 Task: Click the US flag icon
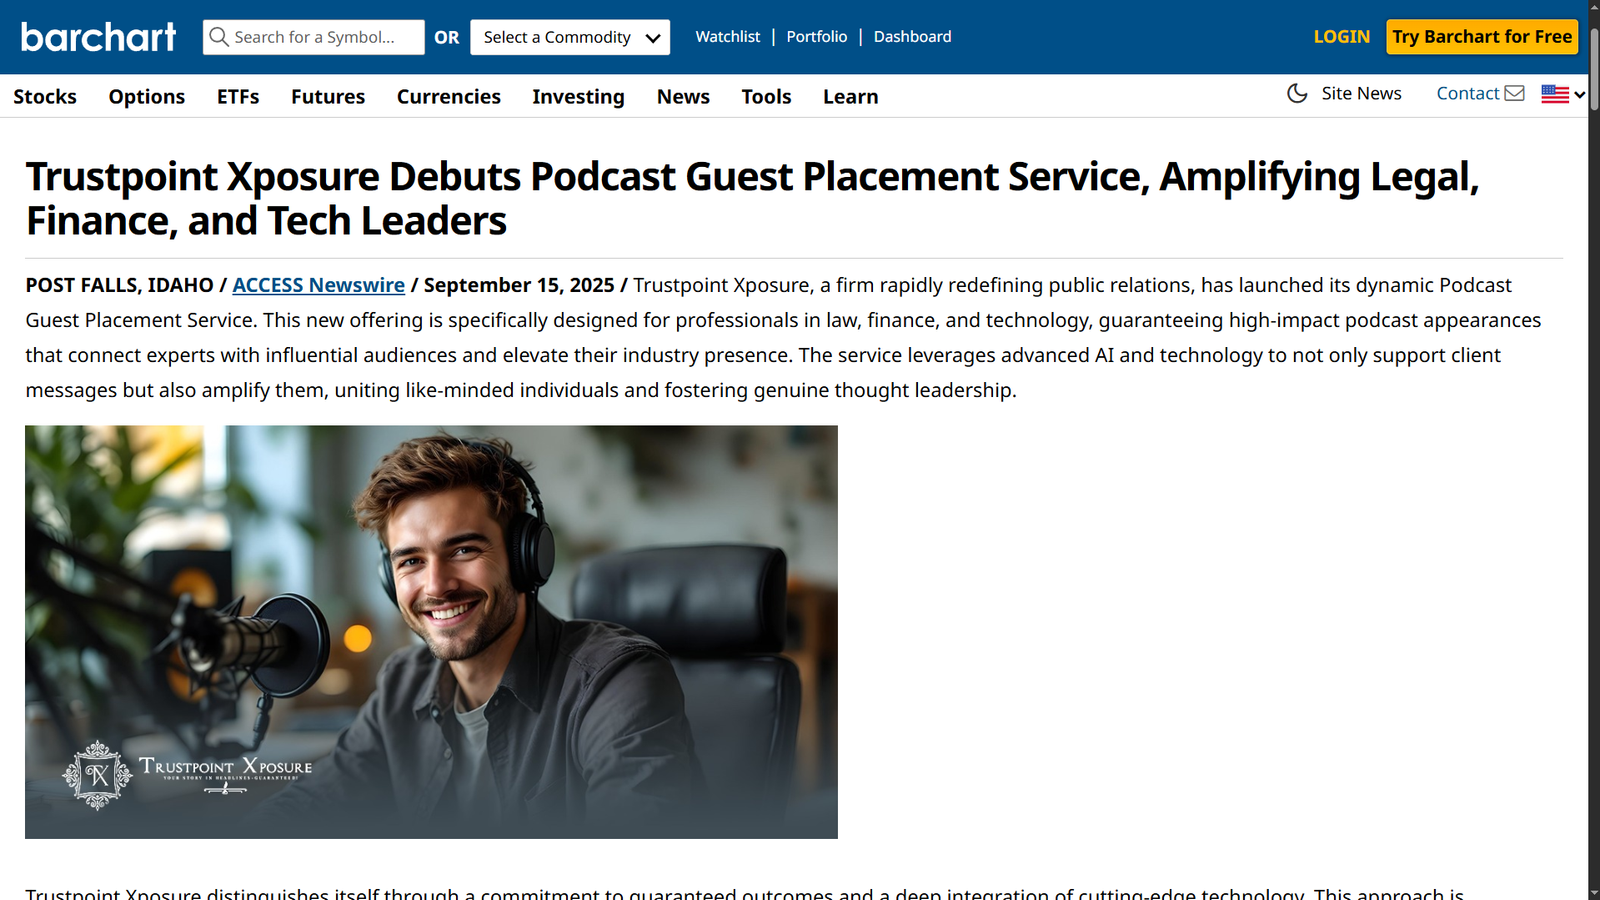[1554, 94]
